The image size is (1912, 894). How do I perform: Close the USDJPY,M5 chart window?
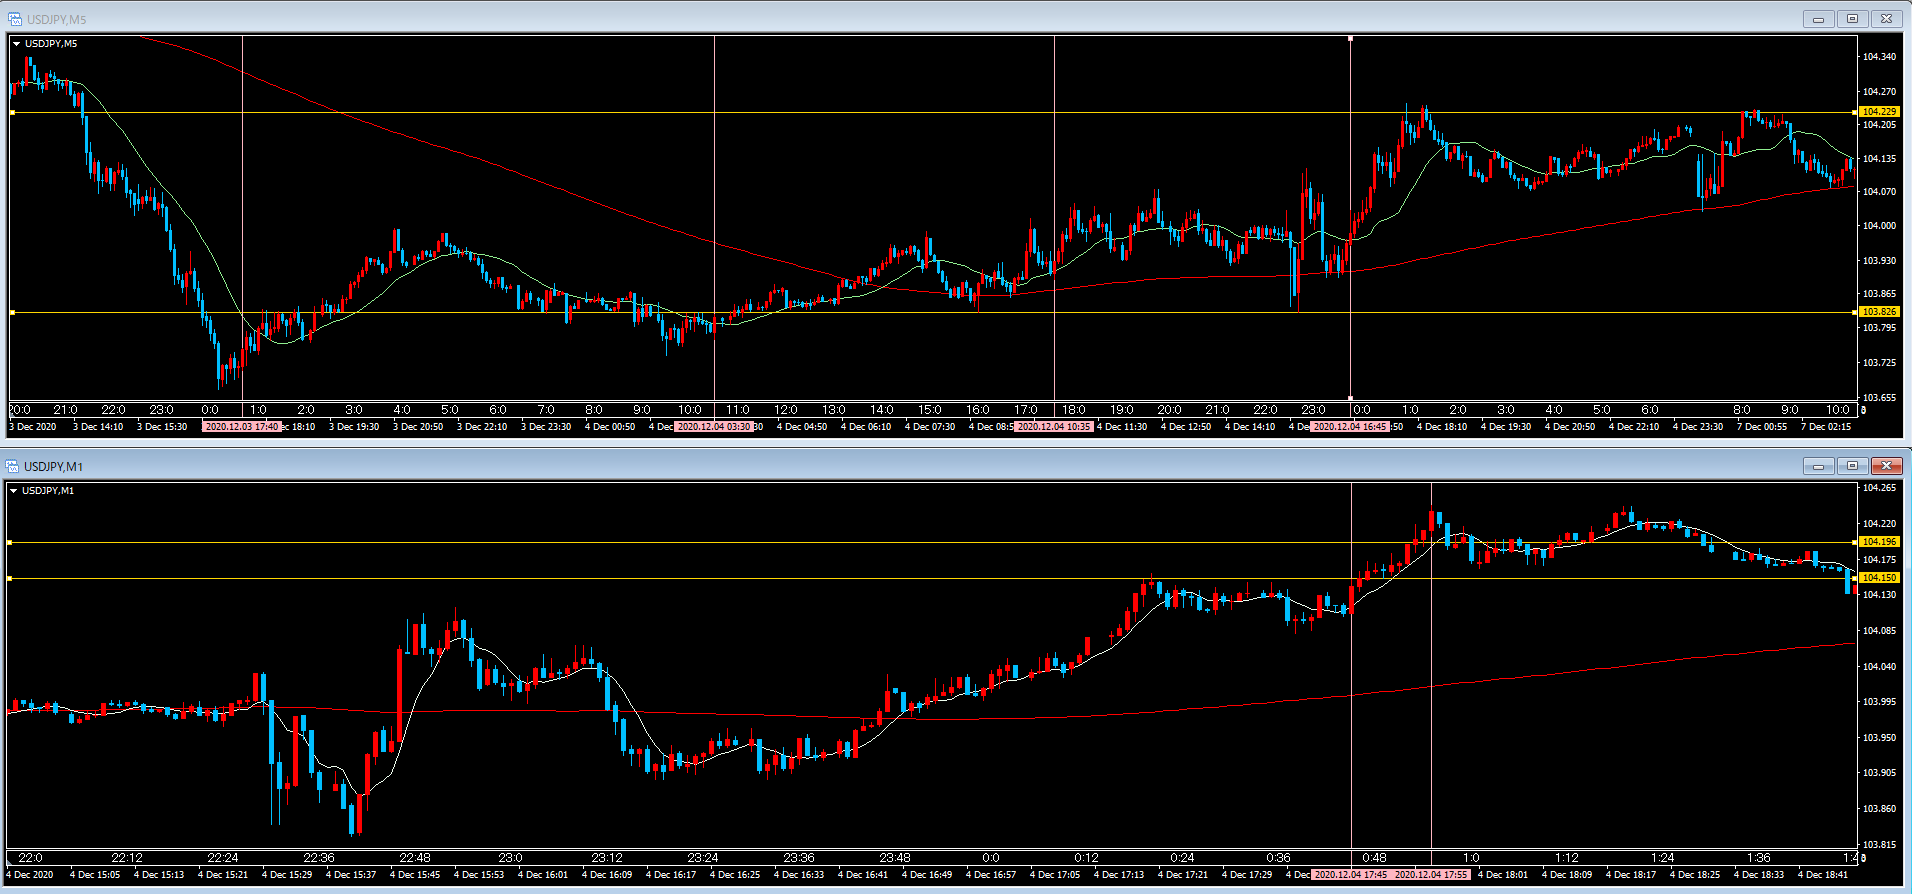point(1886,19)
